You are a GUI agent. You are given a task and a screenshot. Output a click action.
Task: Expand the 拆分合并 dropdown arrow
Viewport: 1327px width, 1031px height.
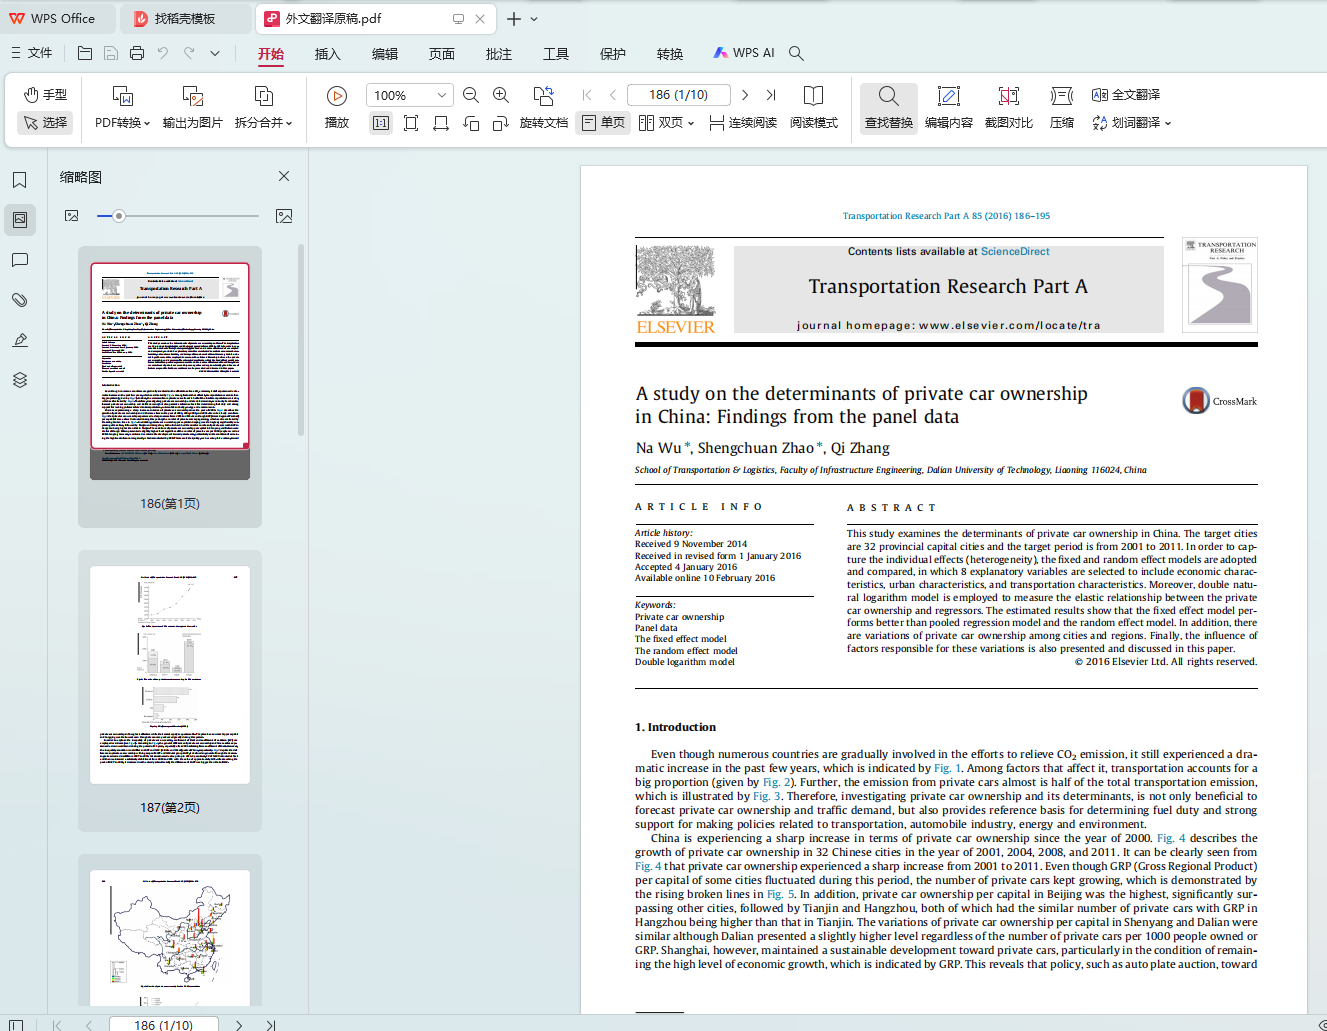click(x=289, y=124)
